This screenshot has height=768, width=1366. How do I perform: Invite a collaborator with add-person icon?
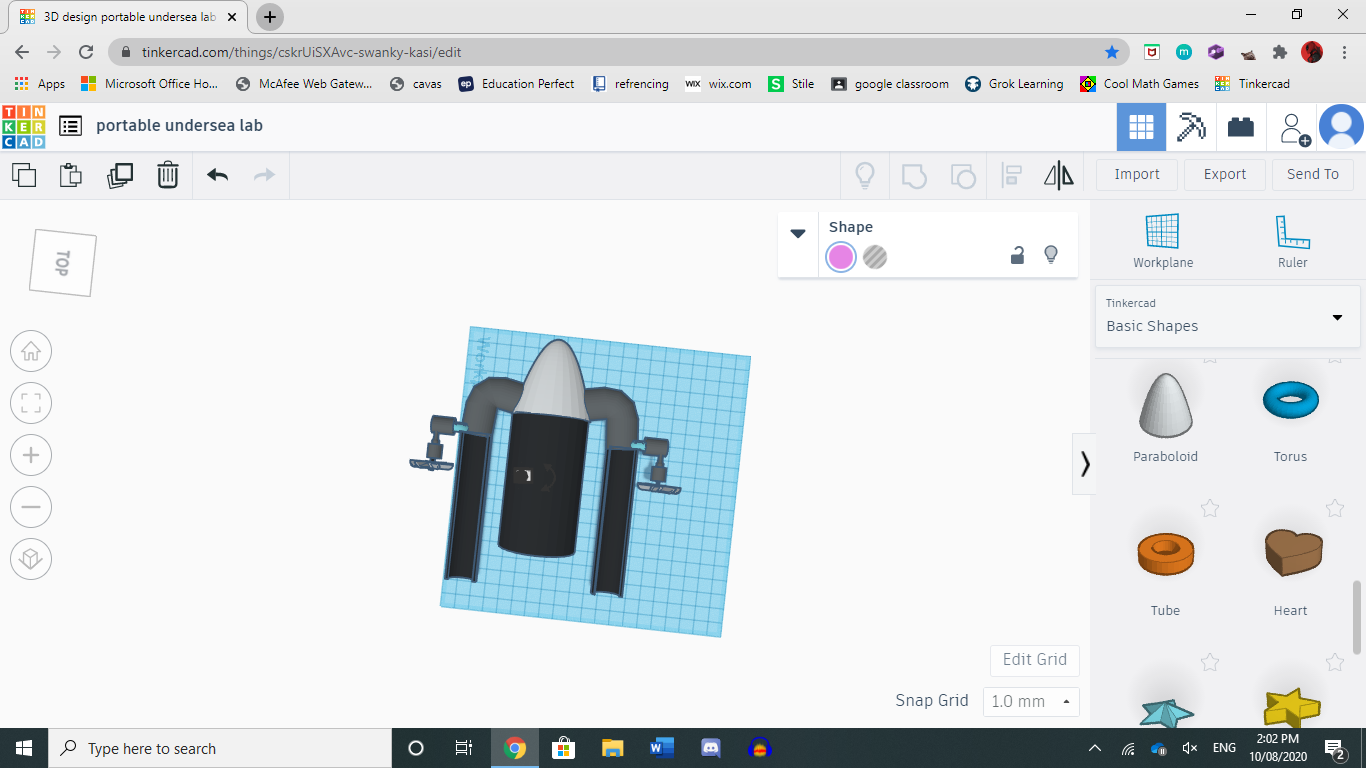point(1295,129)
